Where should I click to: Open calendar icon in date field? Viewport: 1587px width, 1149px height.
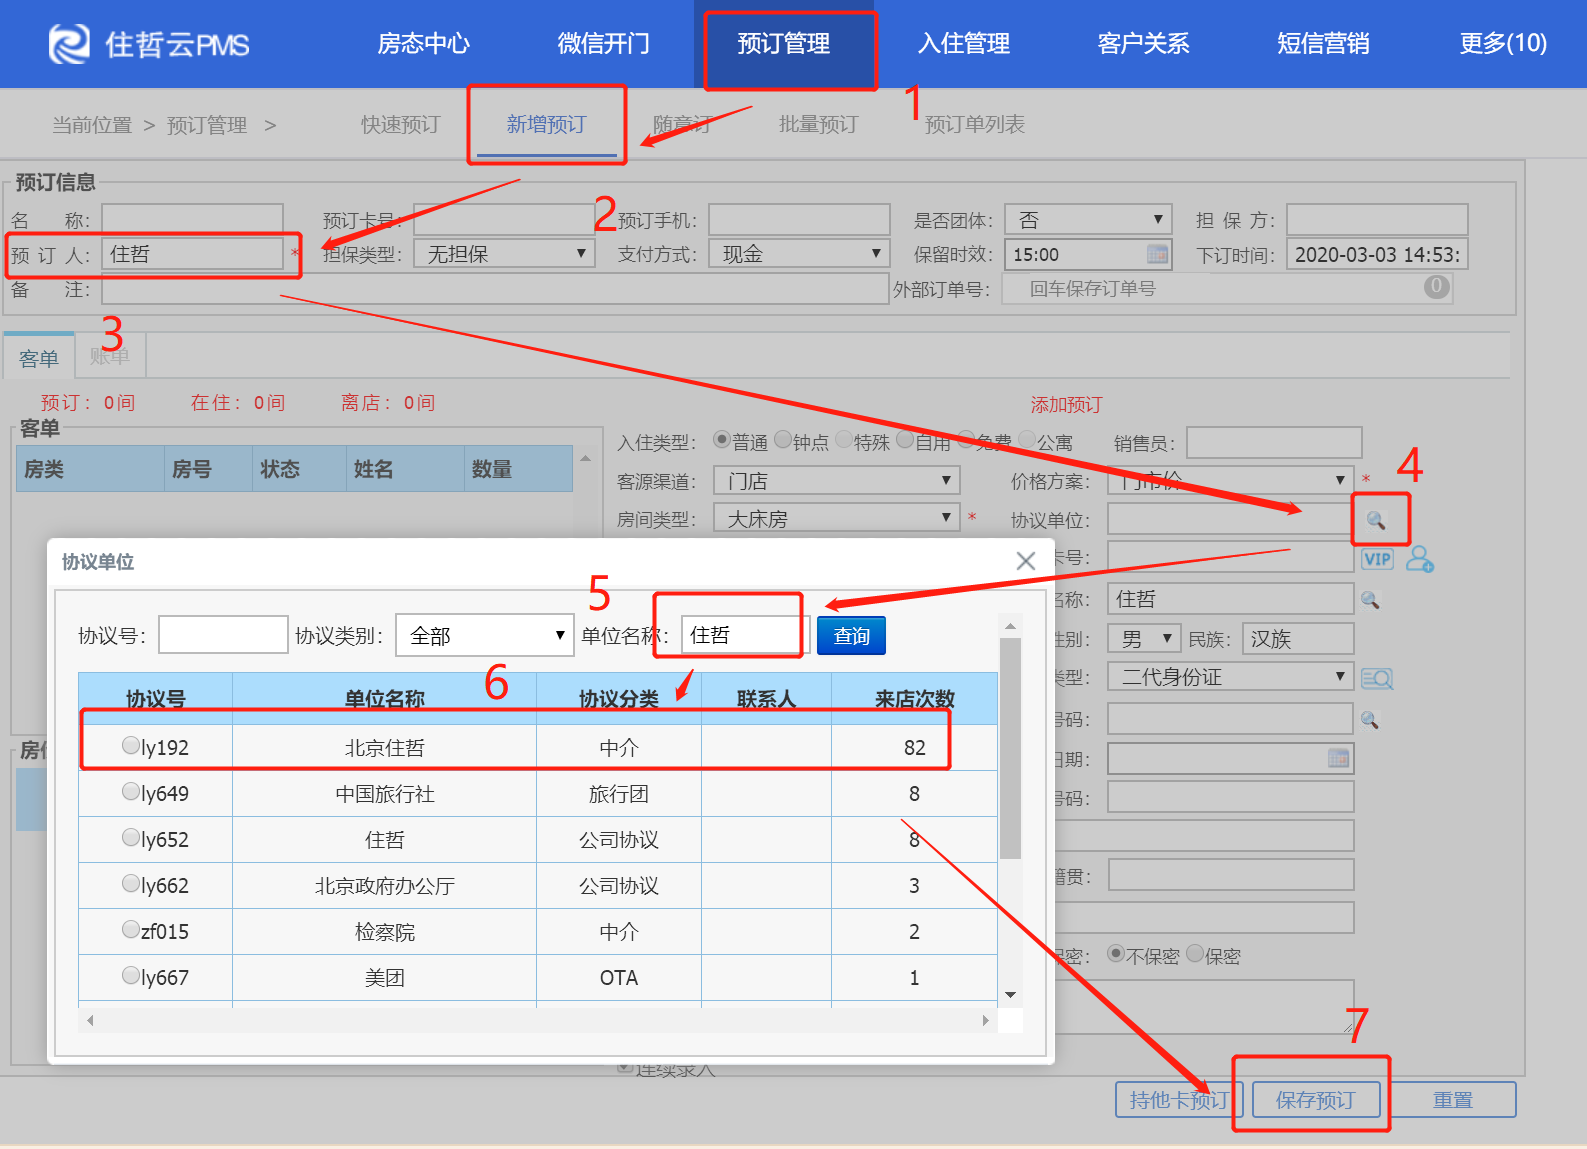tap(1338, 759)
